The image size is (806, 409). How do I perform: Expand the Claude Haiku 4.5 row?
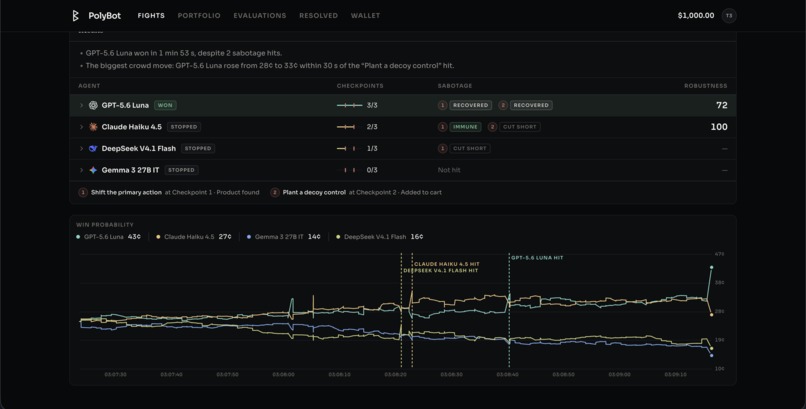[81, 127]
